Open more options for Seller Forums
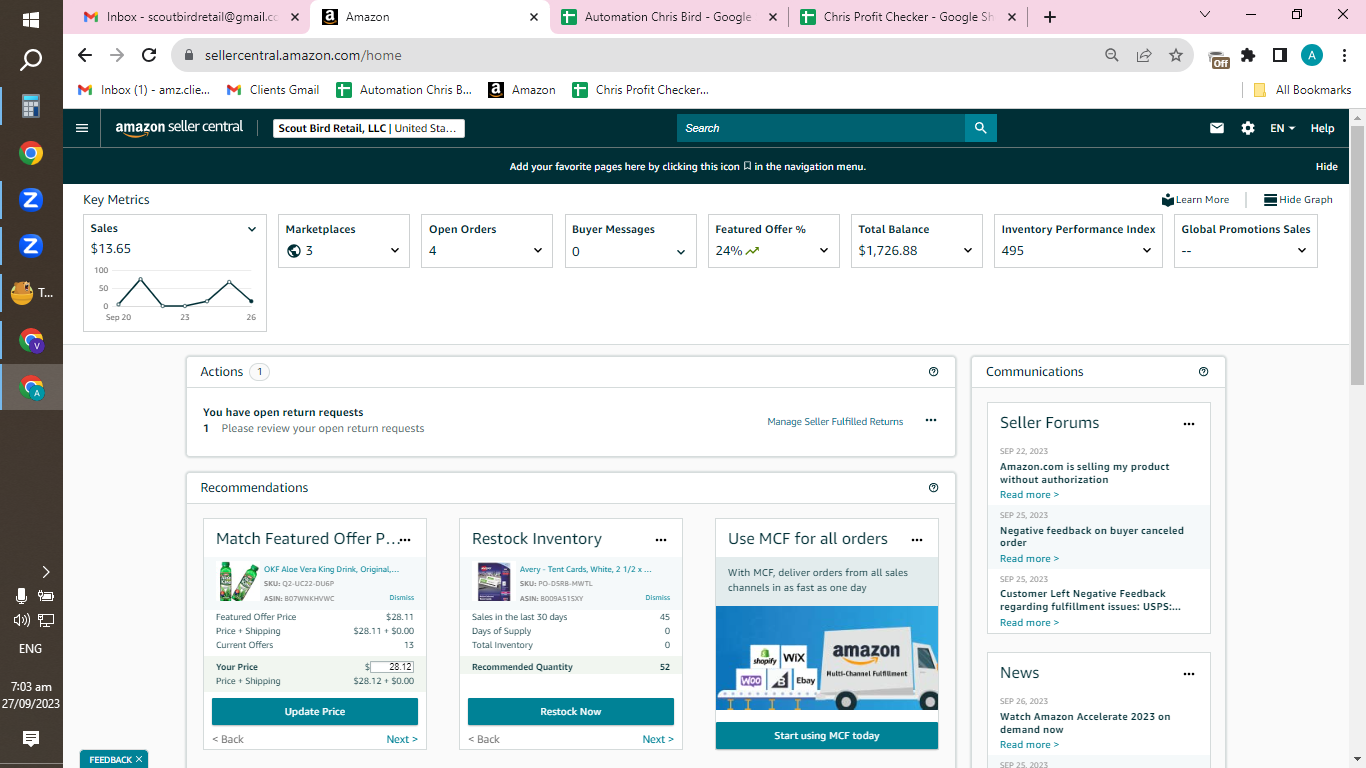The image size is (1366, 768). [1189, 424]
